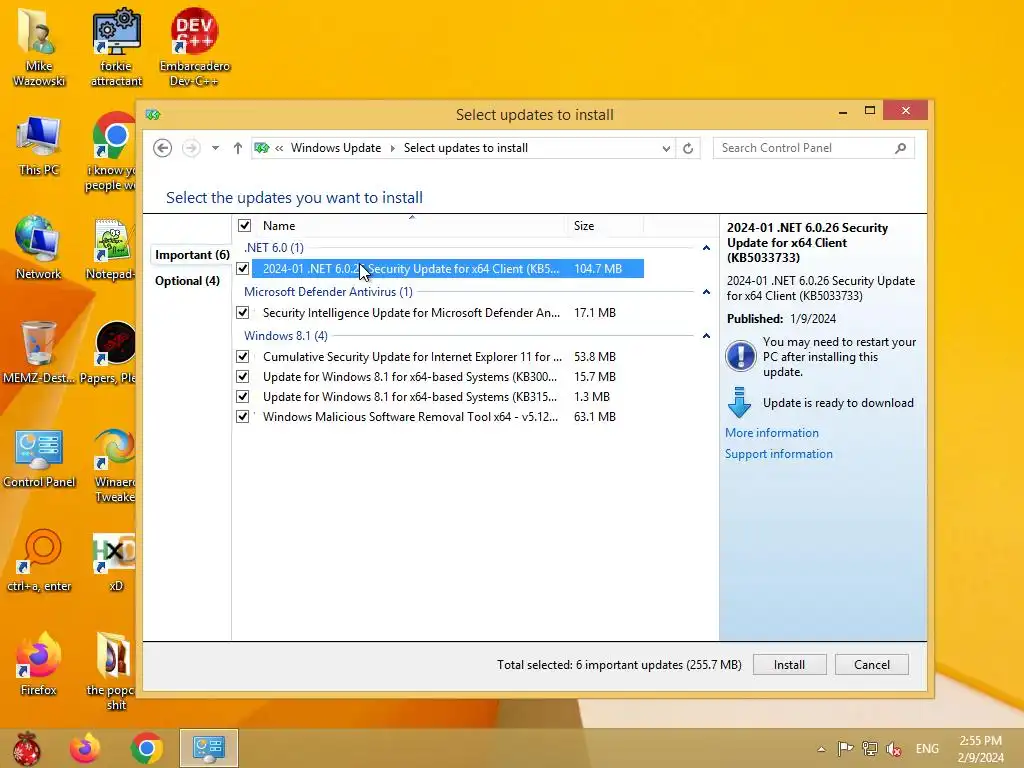The width and height of the screenshot is (1024, 768).
Task: Sort by the Name column header
Action: tap(411, 225)
